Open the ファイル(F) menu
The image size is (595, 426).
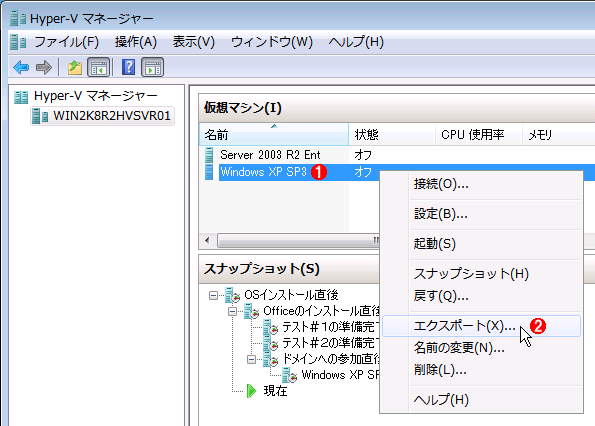66,42
